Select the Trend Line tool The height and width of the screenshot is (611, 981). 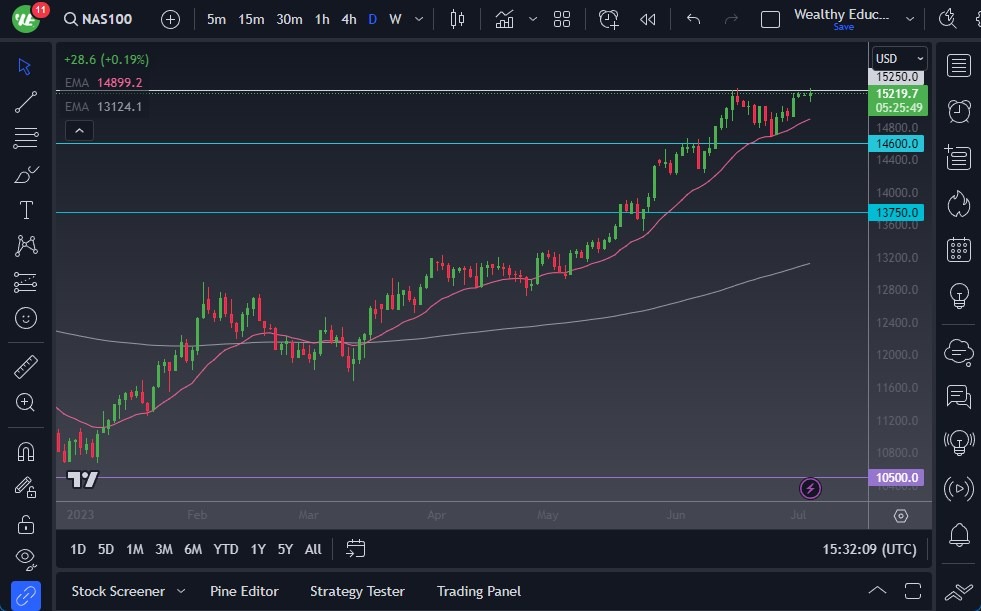[x=25, y=101]
